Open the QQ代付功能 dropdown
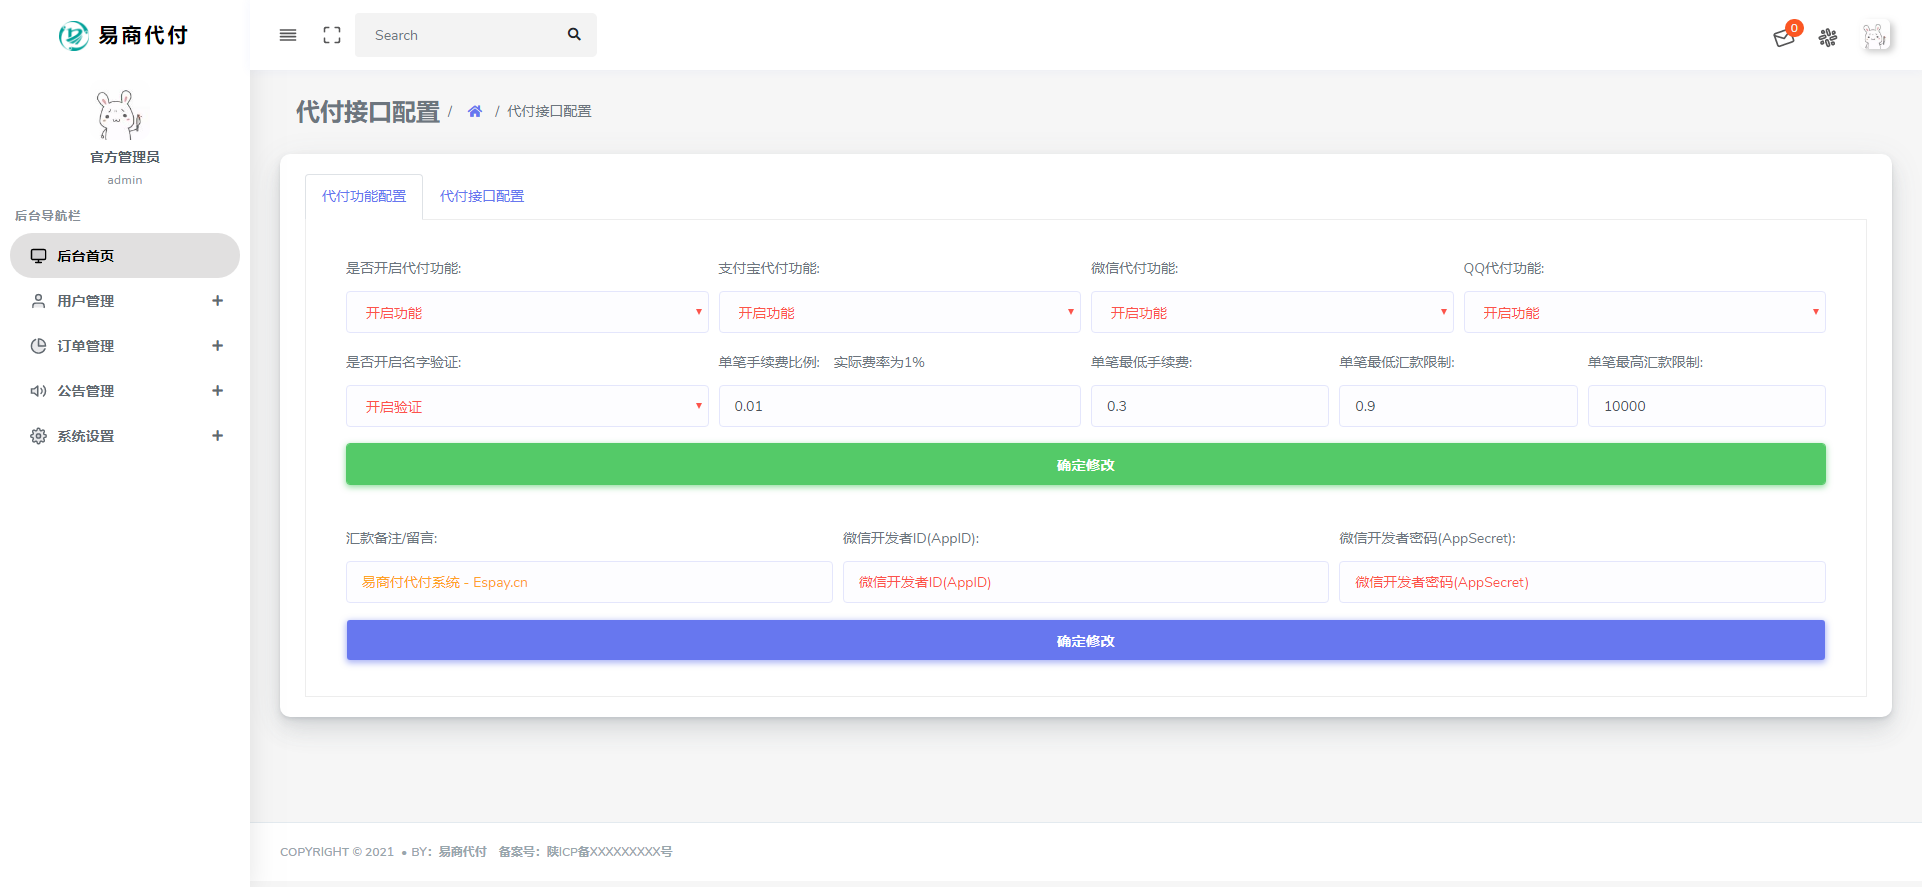 (x=1644, y=312)
